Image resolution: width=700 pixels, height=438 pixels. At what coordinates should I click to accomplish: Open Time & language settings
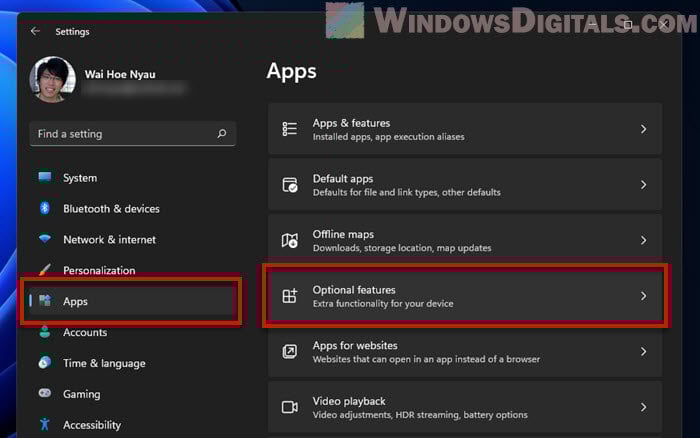pos(104,363)
